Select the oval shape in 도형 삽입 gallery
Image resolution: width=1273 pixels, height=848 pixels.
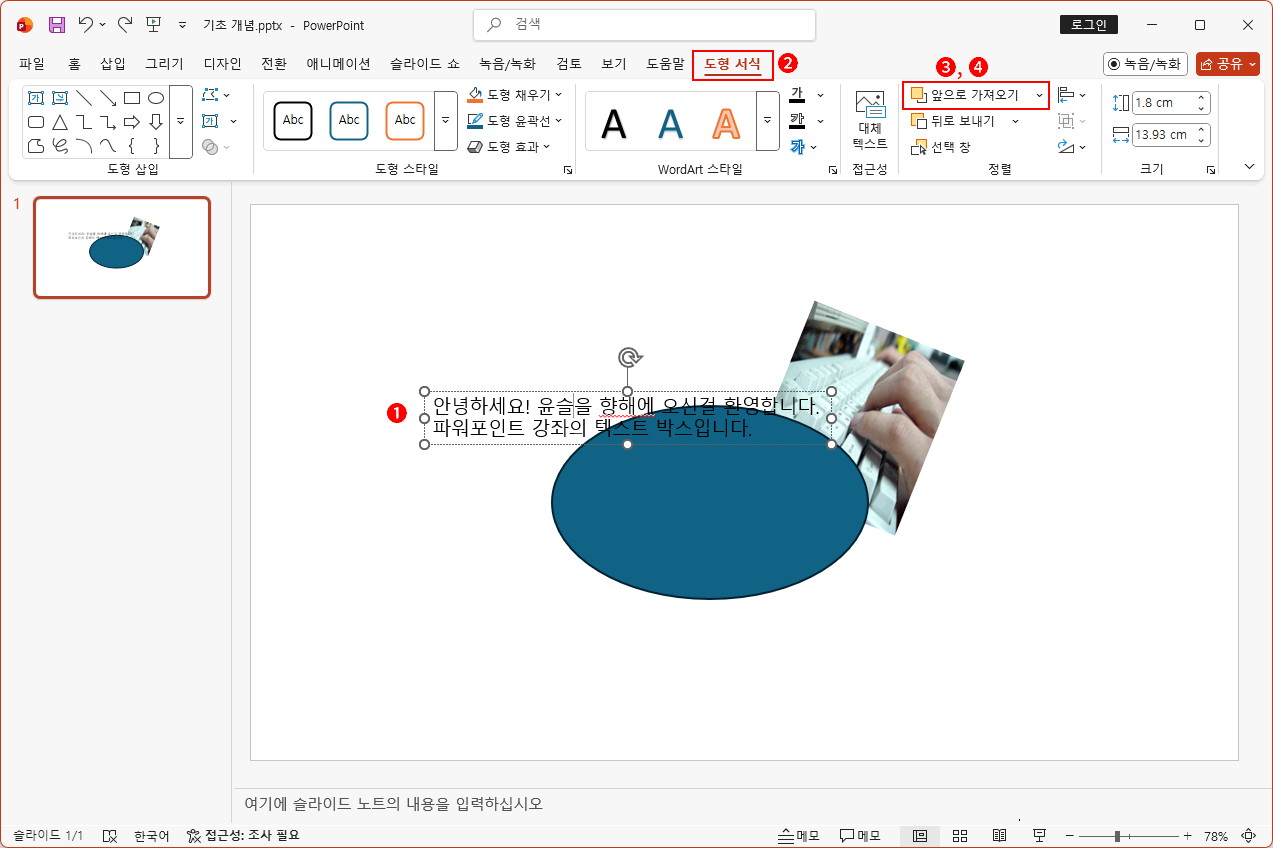[x=155, y=98]
